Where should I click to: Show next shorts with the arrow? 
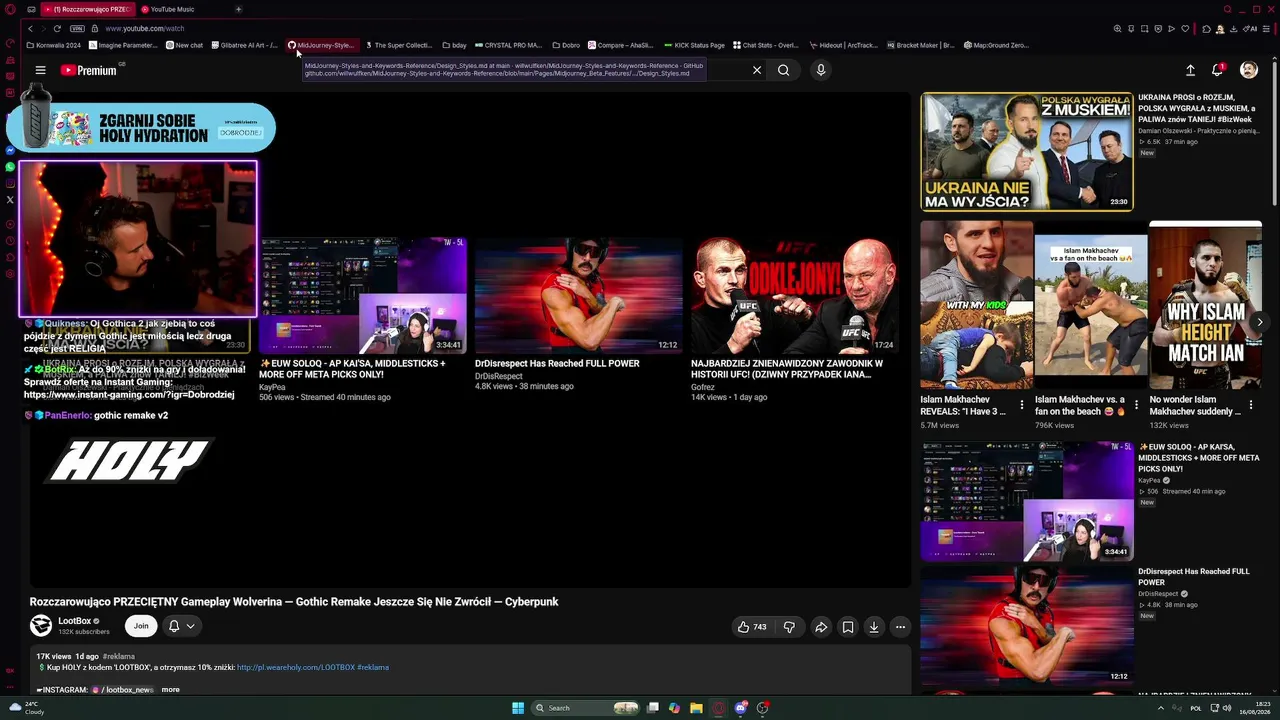click(x=1259, y=322)
